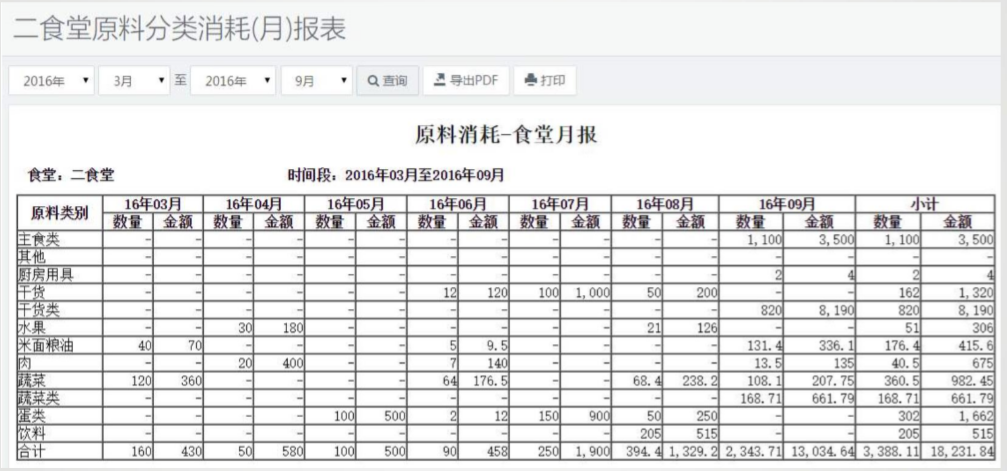Select the 合计 total row label

(x=31, y=451)
